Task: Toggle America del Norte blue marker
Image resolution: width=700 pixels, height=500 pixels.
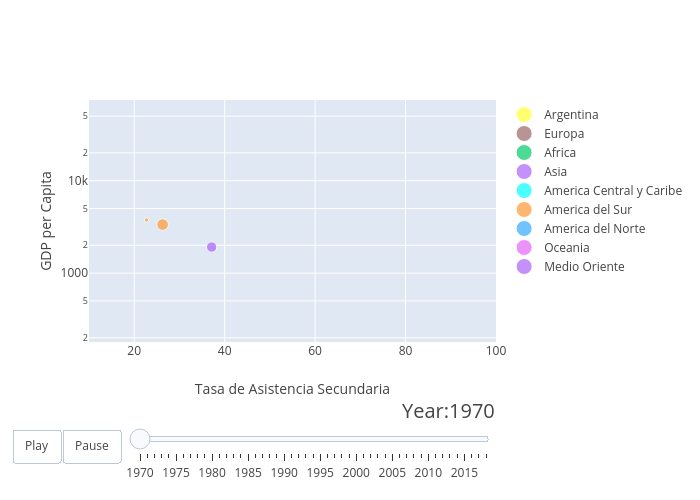Action: (524, 229)
